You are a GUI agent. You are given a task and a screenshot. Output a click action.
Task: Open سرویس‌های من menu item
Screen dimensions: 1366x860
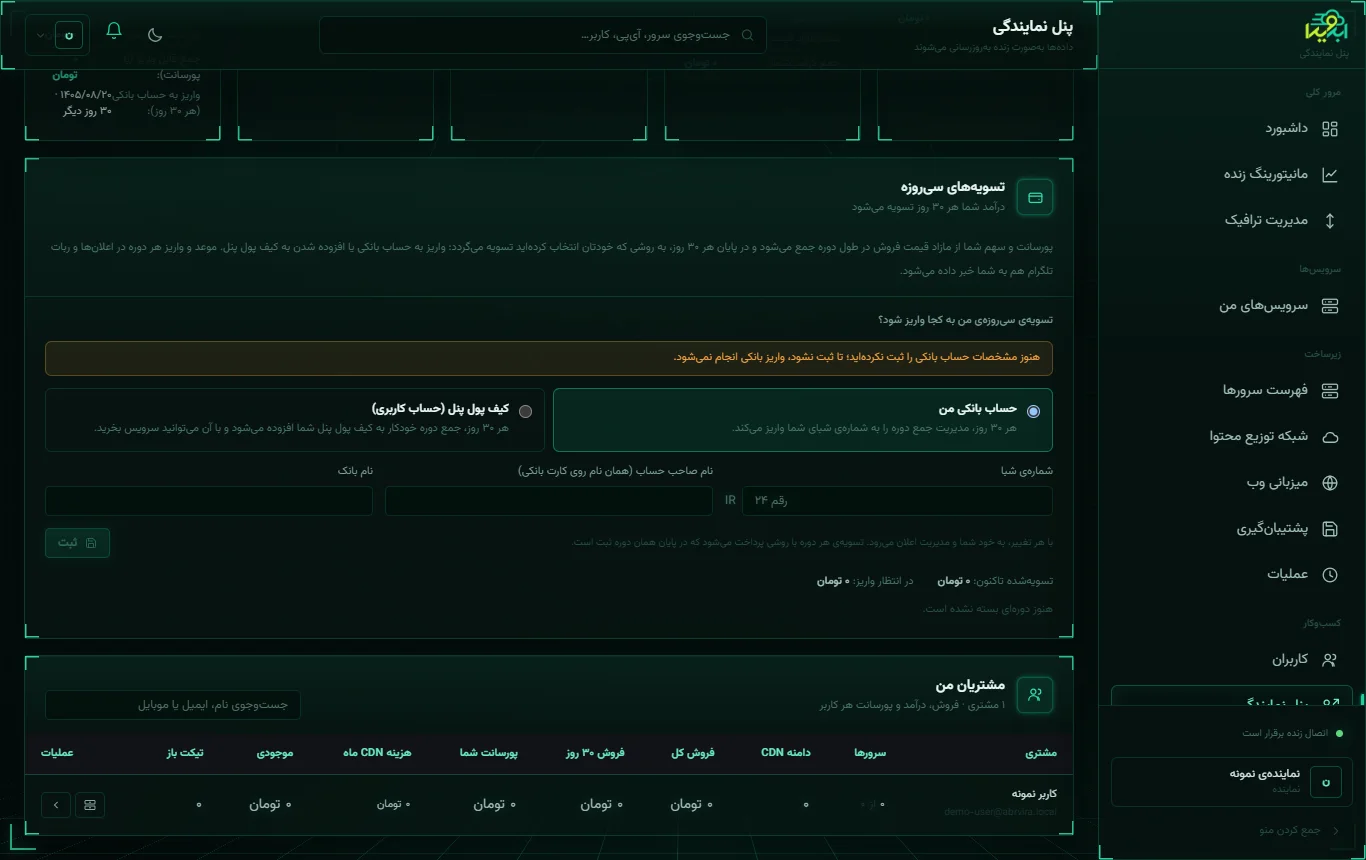click(1231, 306)
